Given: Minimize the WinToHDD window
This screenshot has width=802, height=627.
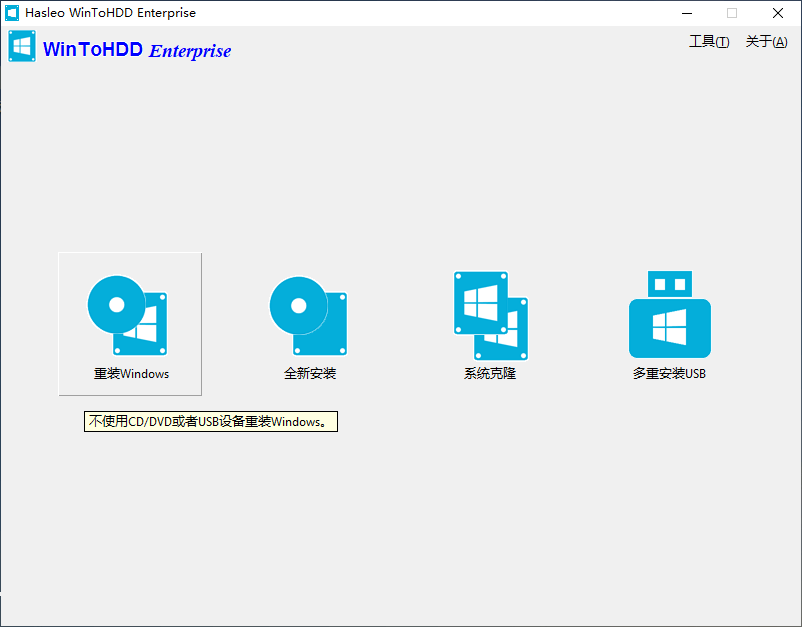Looking at the screenshot, I should coord(687,13).
